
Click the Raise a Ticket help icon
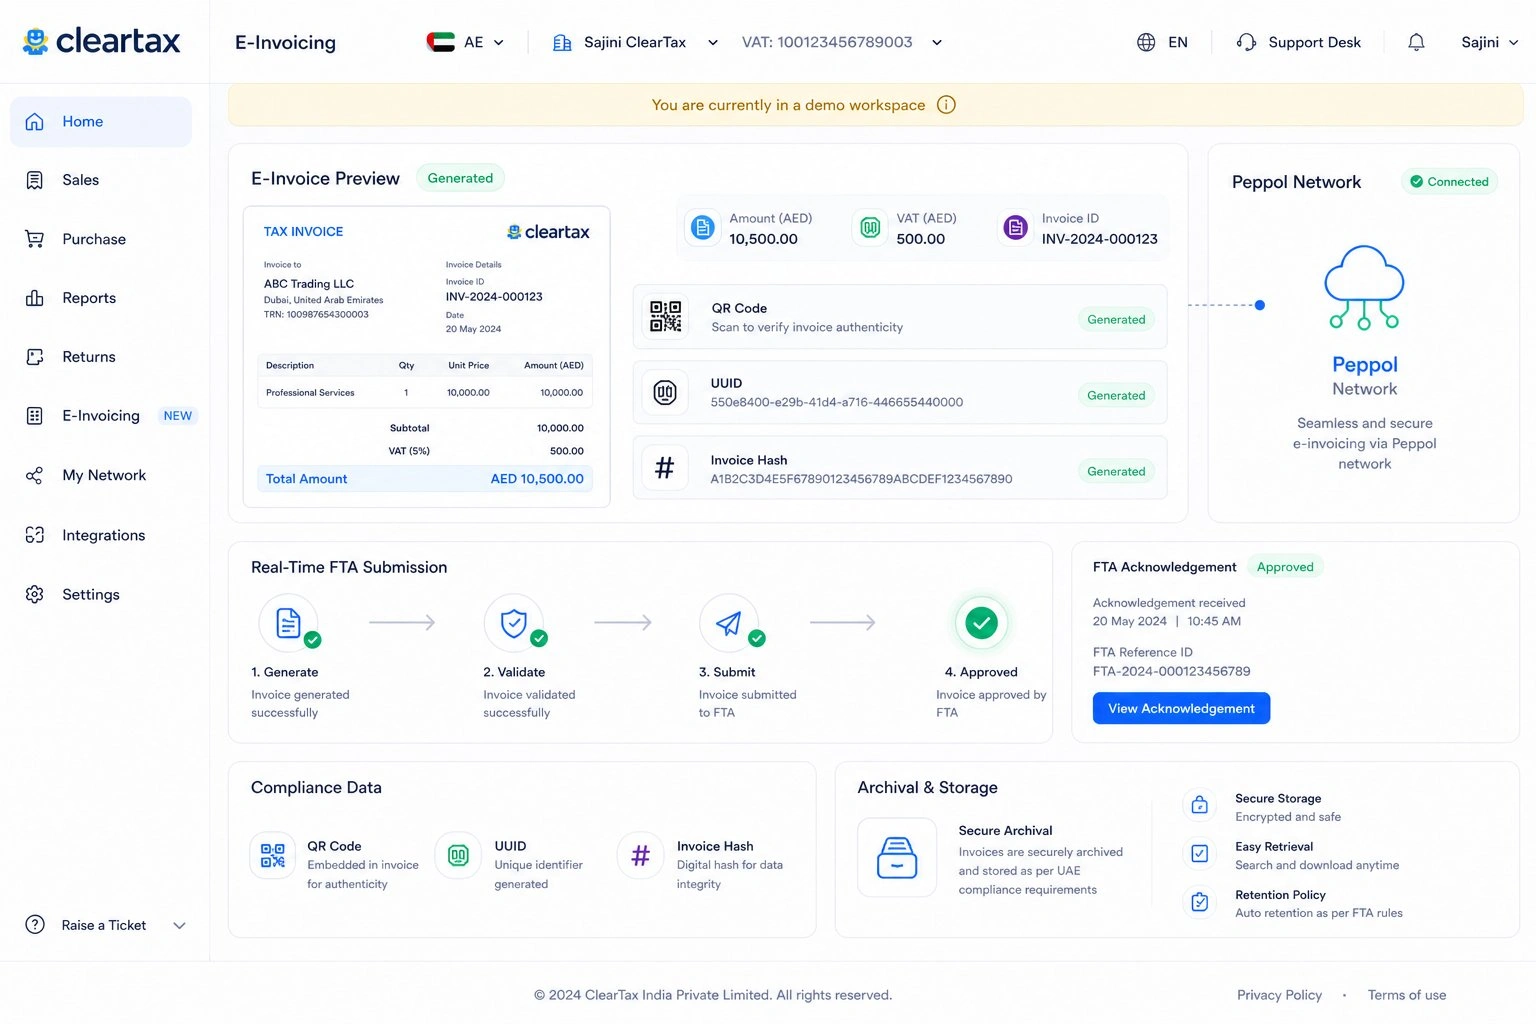[x=35, y=925]
